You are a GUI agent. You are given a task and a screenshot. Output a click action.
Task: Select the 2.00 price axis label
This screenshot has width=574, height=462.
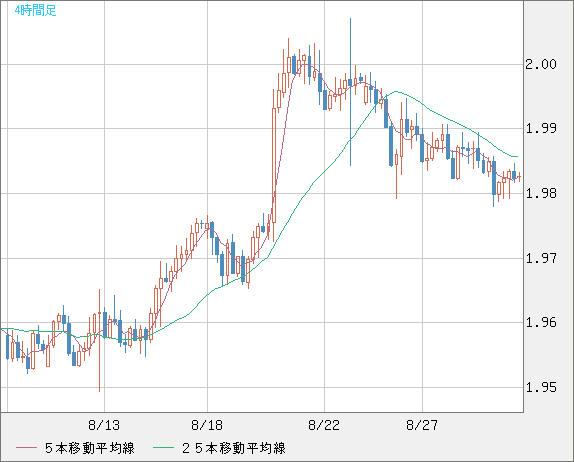(x=541, y=64)
